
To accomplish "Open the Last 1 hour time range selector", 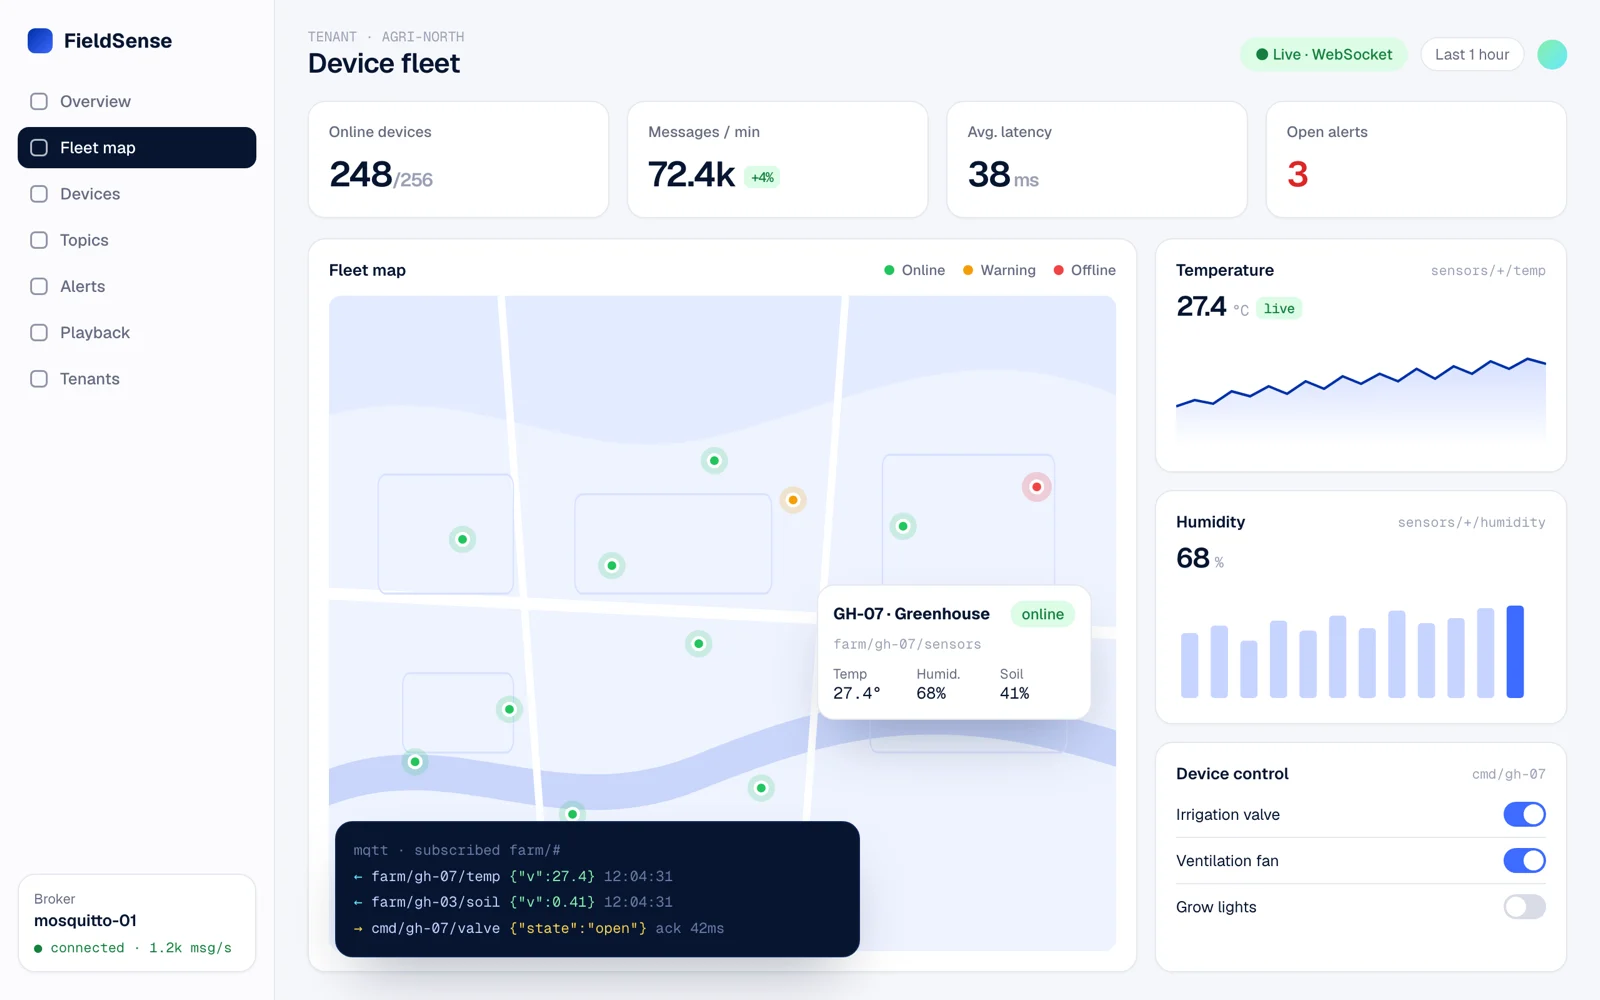I will pyautogui.click(x=1472, y=55).
